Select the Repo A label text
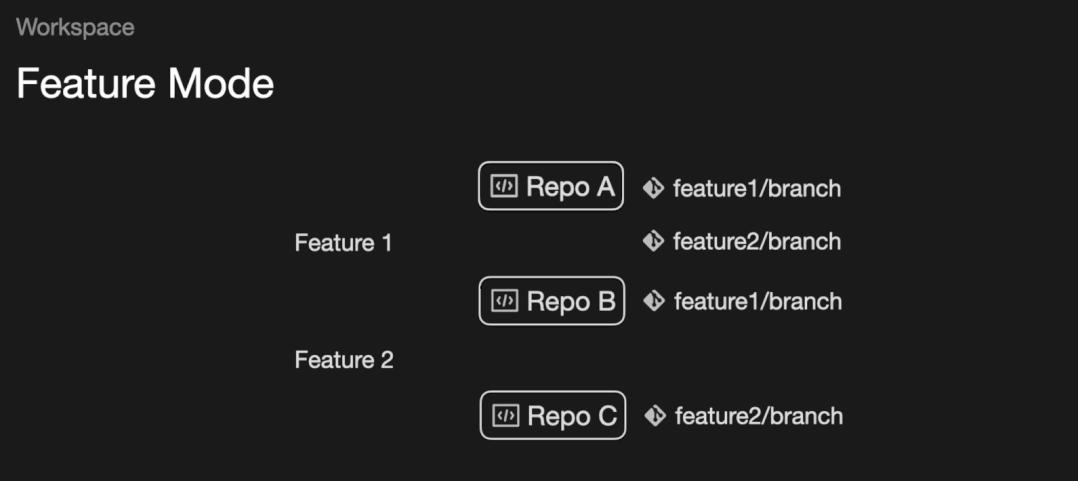This screenshot has height=481, width=1078. (570, 187)
